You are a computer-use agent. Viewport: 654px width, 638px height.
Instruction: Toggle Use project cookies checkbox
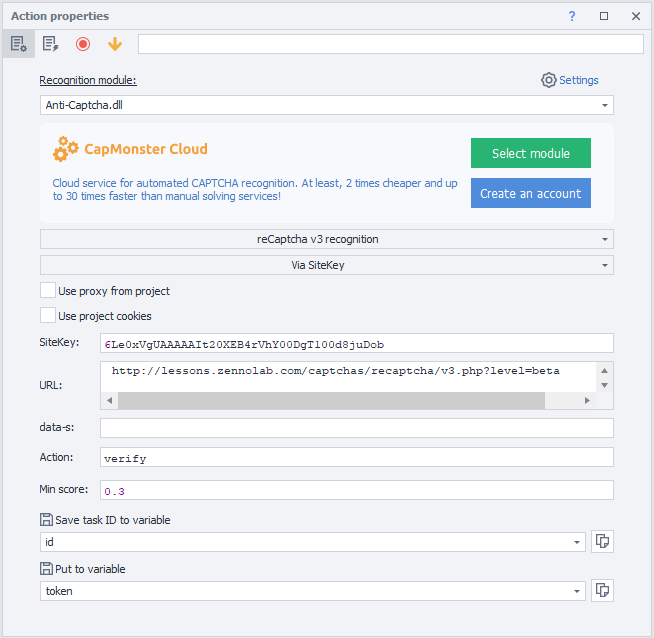[48, 316]
